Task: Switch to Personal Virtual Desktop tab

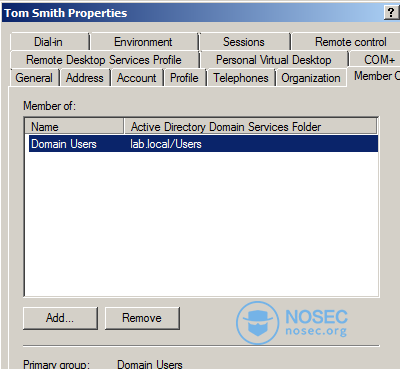Action: click(x=274, y=60)
